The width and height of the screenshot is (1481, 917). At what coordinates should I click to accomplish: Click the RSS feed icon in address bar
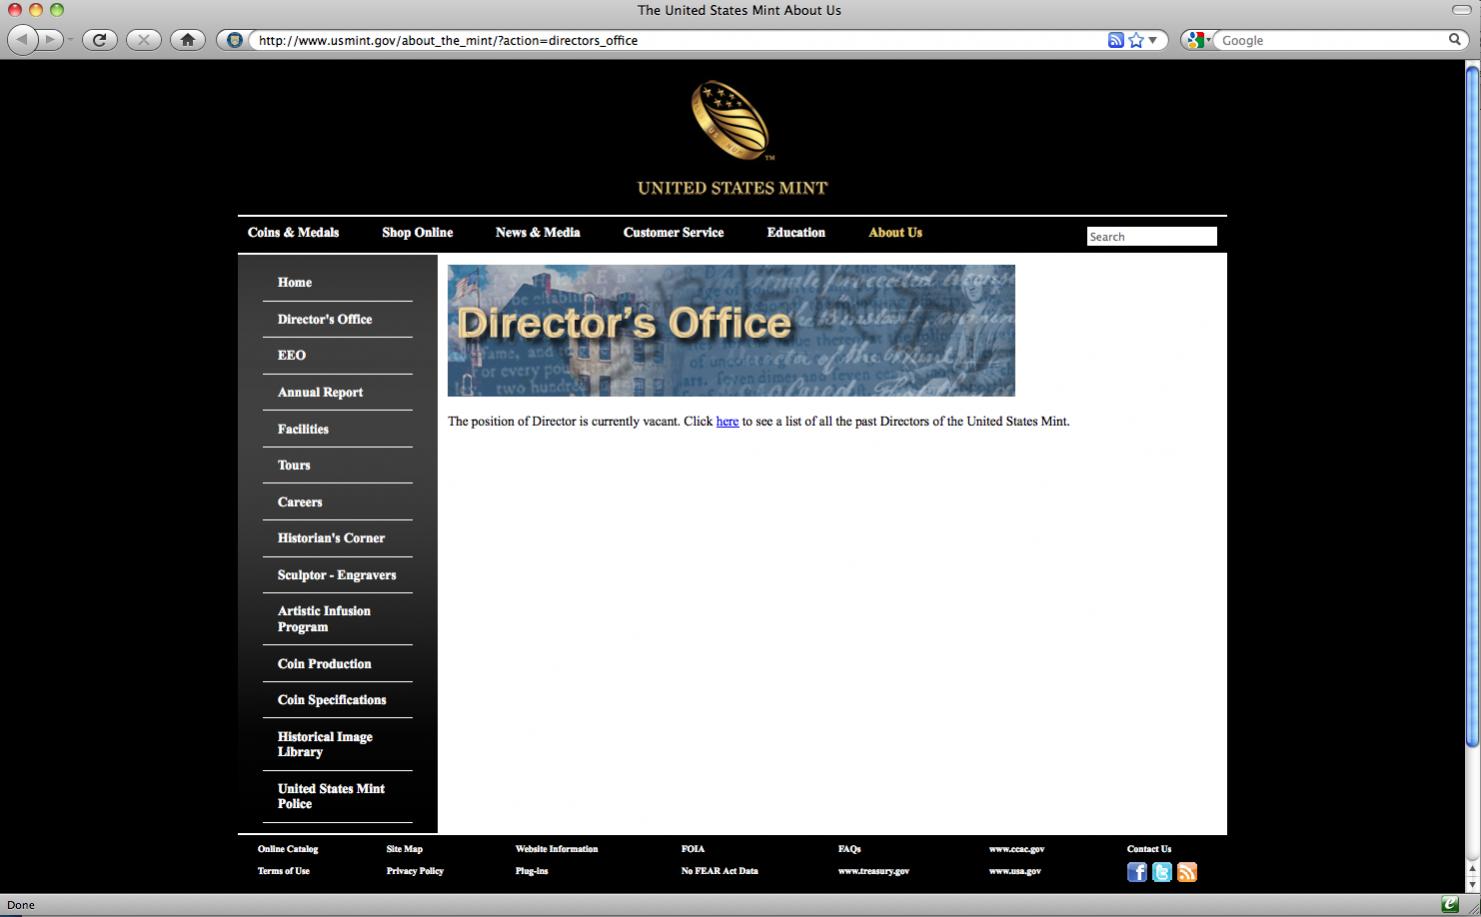click(x=1116, y=40)
